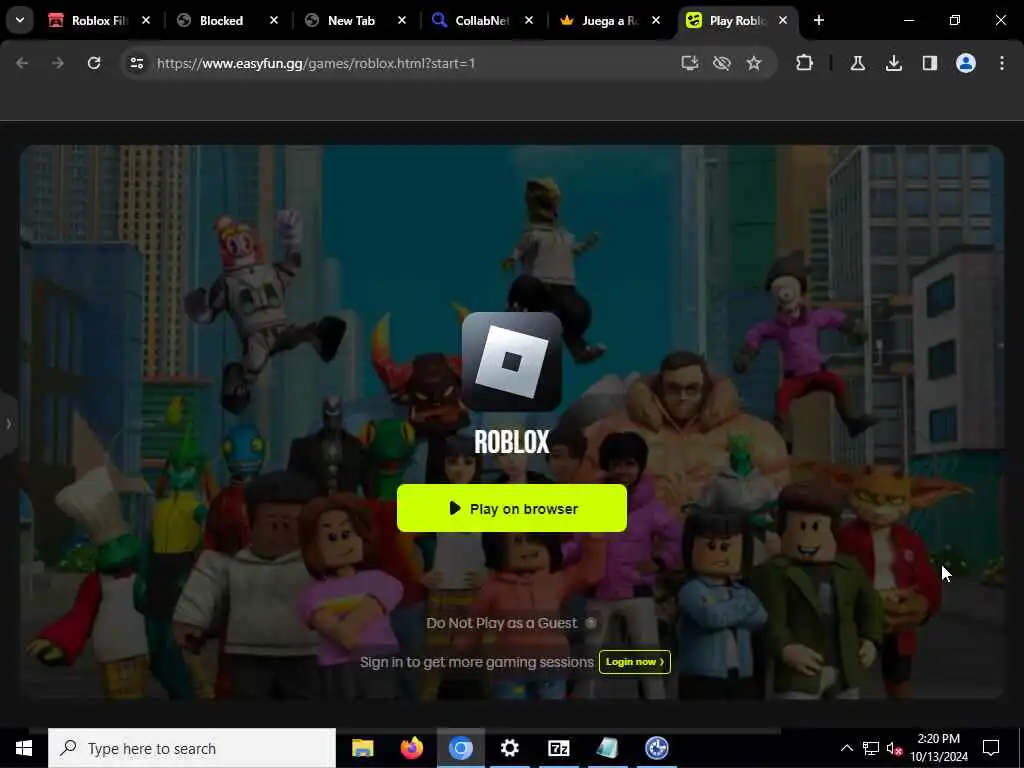This screenshot has height=768, width=1024.
Task: Open the notepad-like taskbar app
Action: [x=607, y=748]
